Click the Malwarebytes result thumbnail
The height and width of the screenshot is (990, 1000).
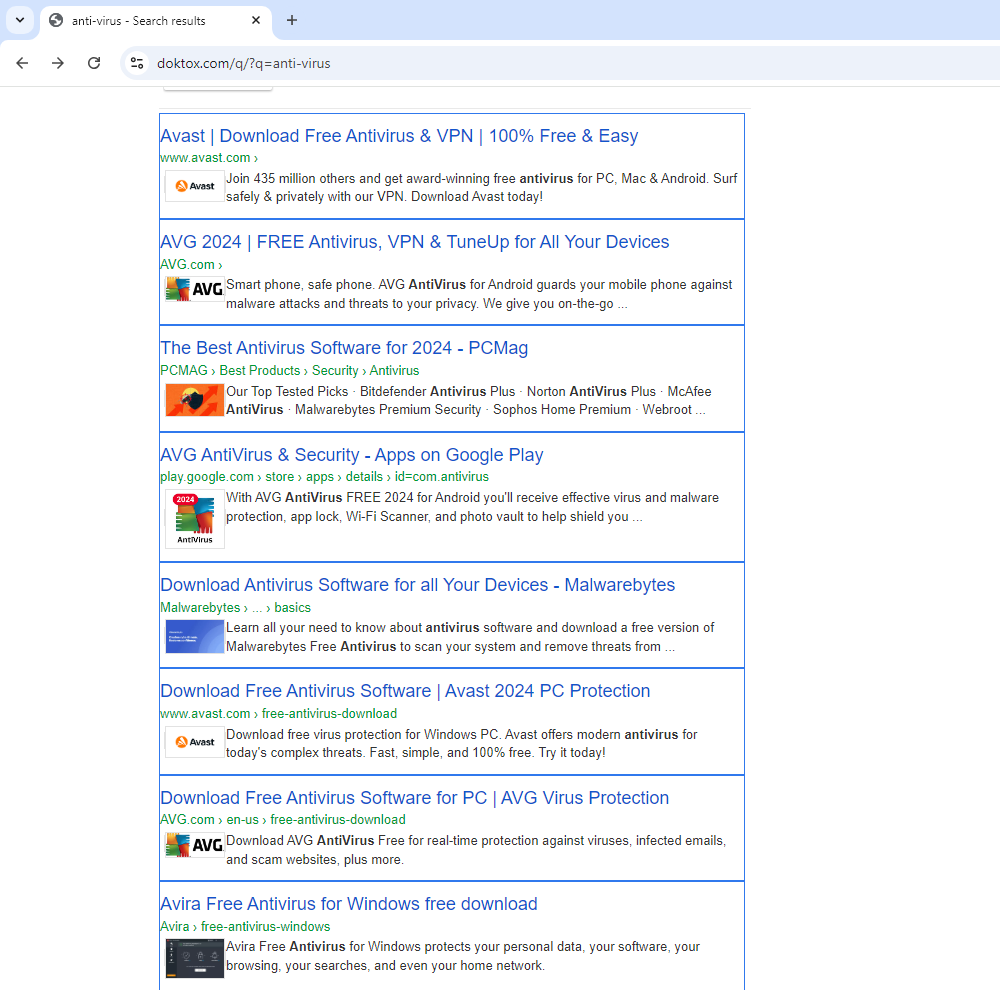[195, 636]
